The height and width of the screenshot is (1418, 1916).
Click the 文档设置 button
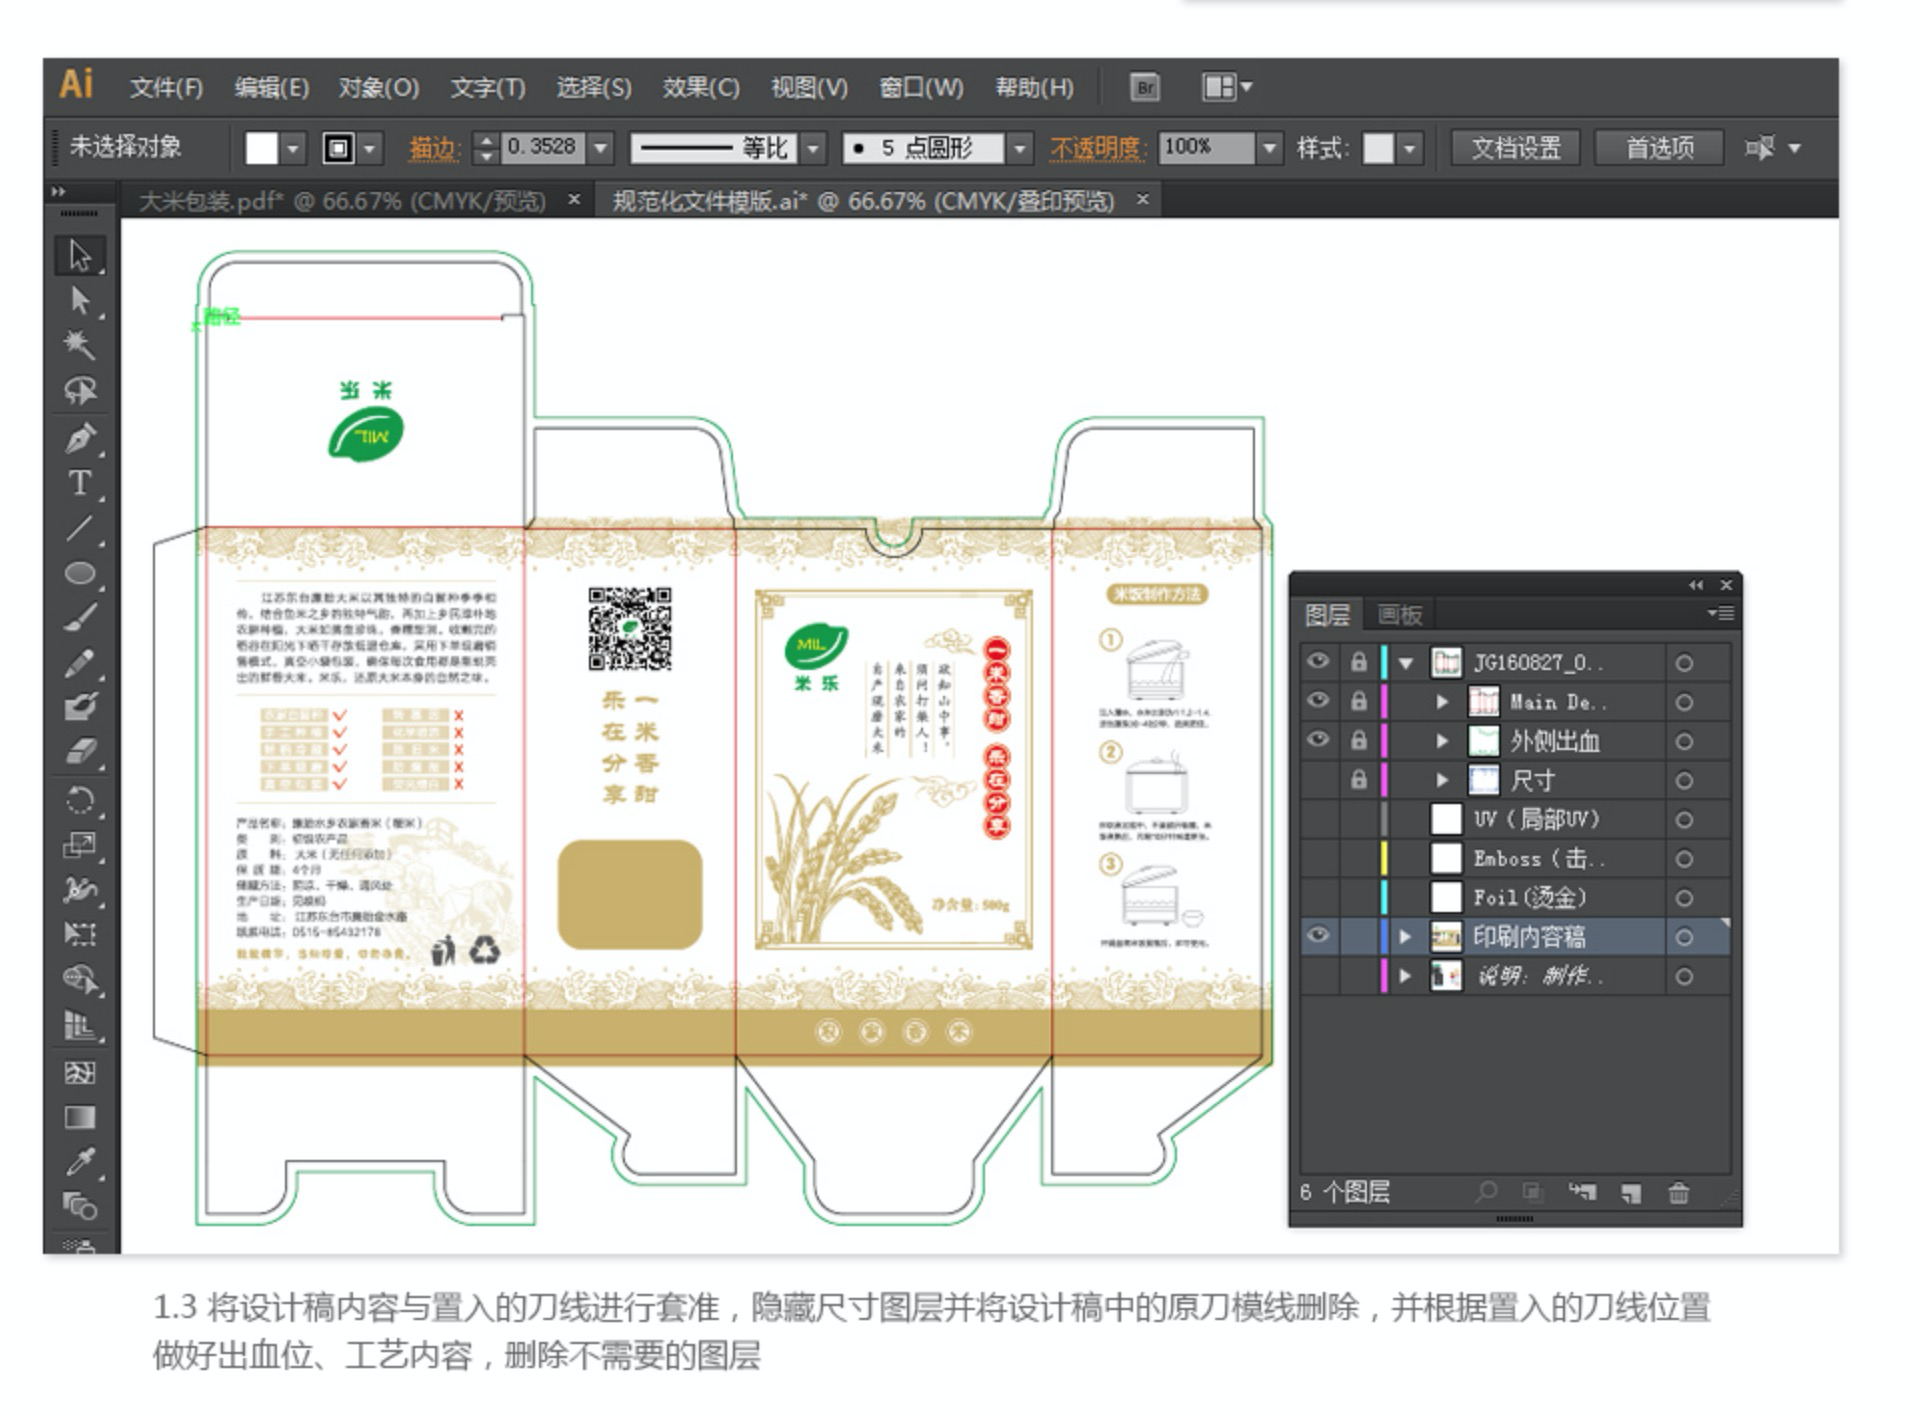1515,149
